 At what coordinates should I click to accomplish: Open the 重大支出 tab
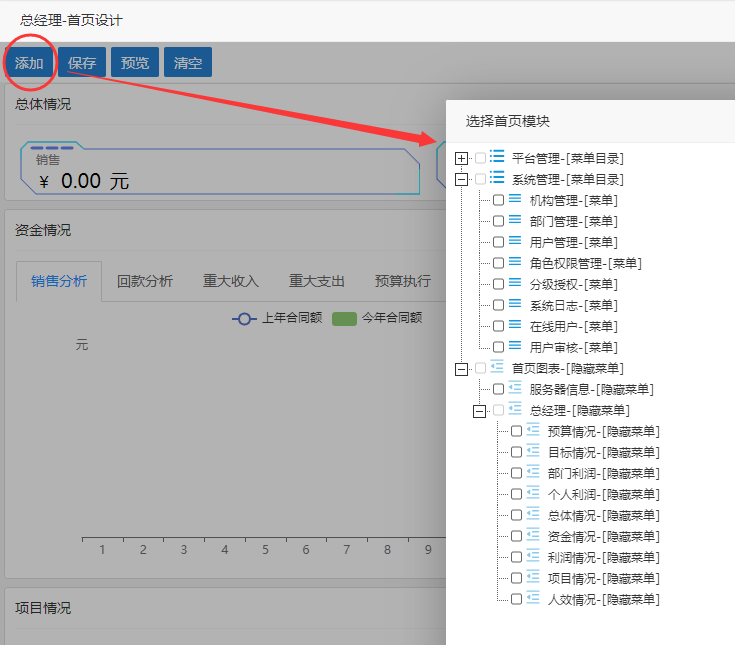pyautogui.click(x=316, y=281)
